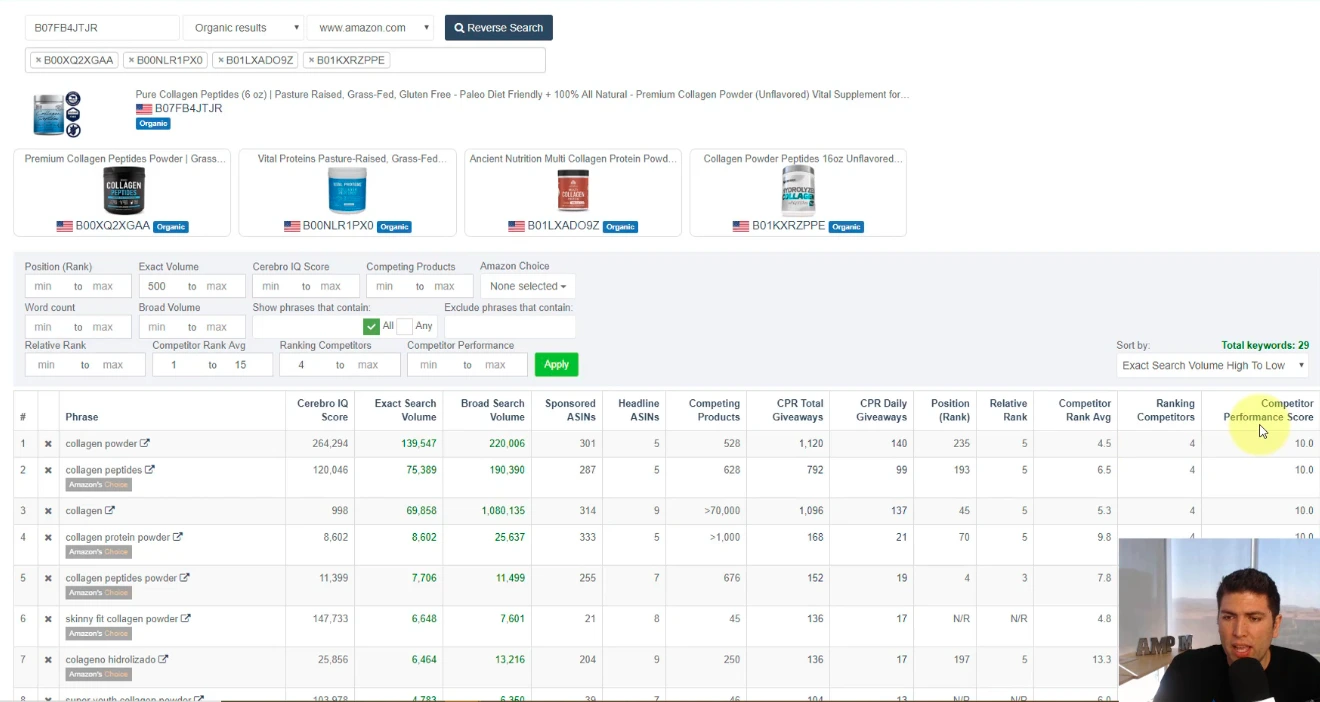Open the www.amazon.com marketplace dropdown

click(x=371, y=27)
